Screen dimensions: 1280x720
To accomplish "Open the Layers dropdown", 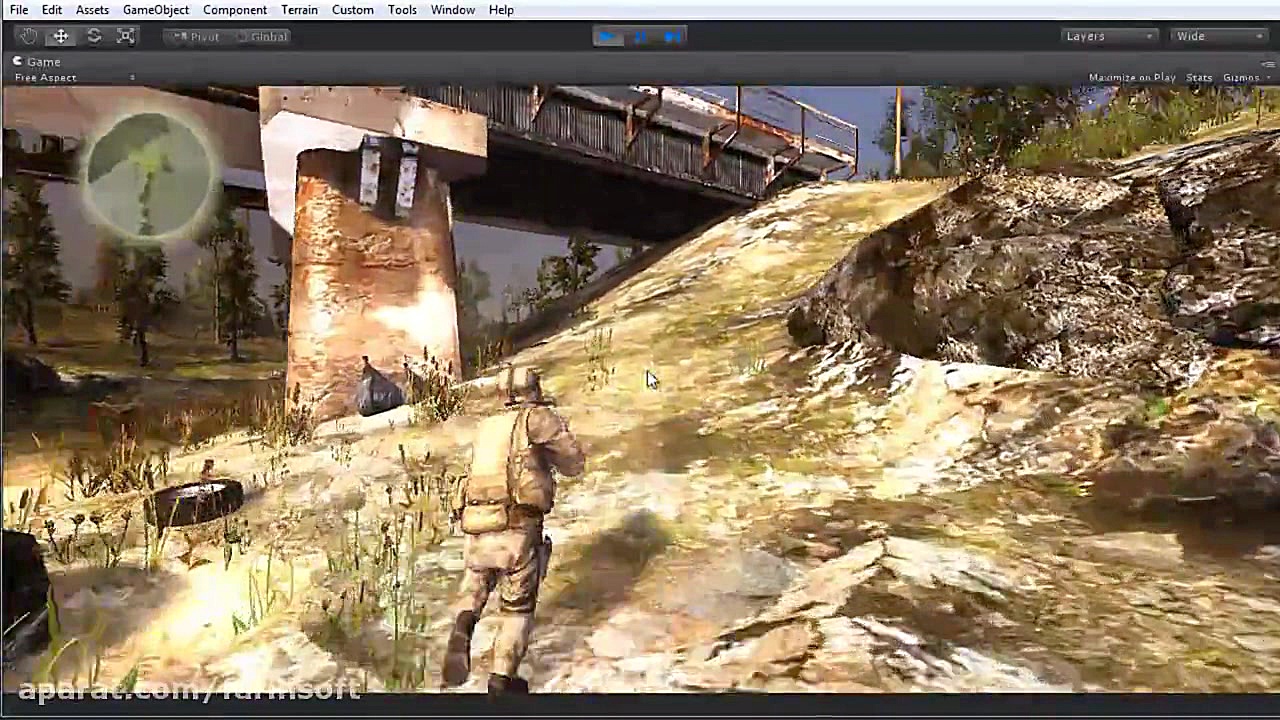I will [1110, 36].
